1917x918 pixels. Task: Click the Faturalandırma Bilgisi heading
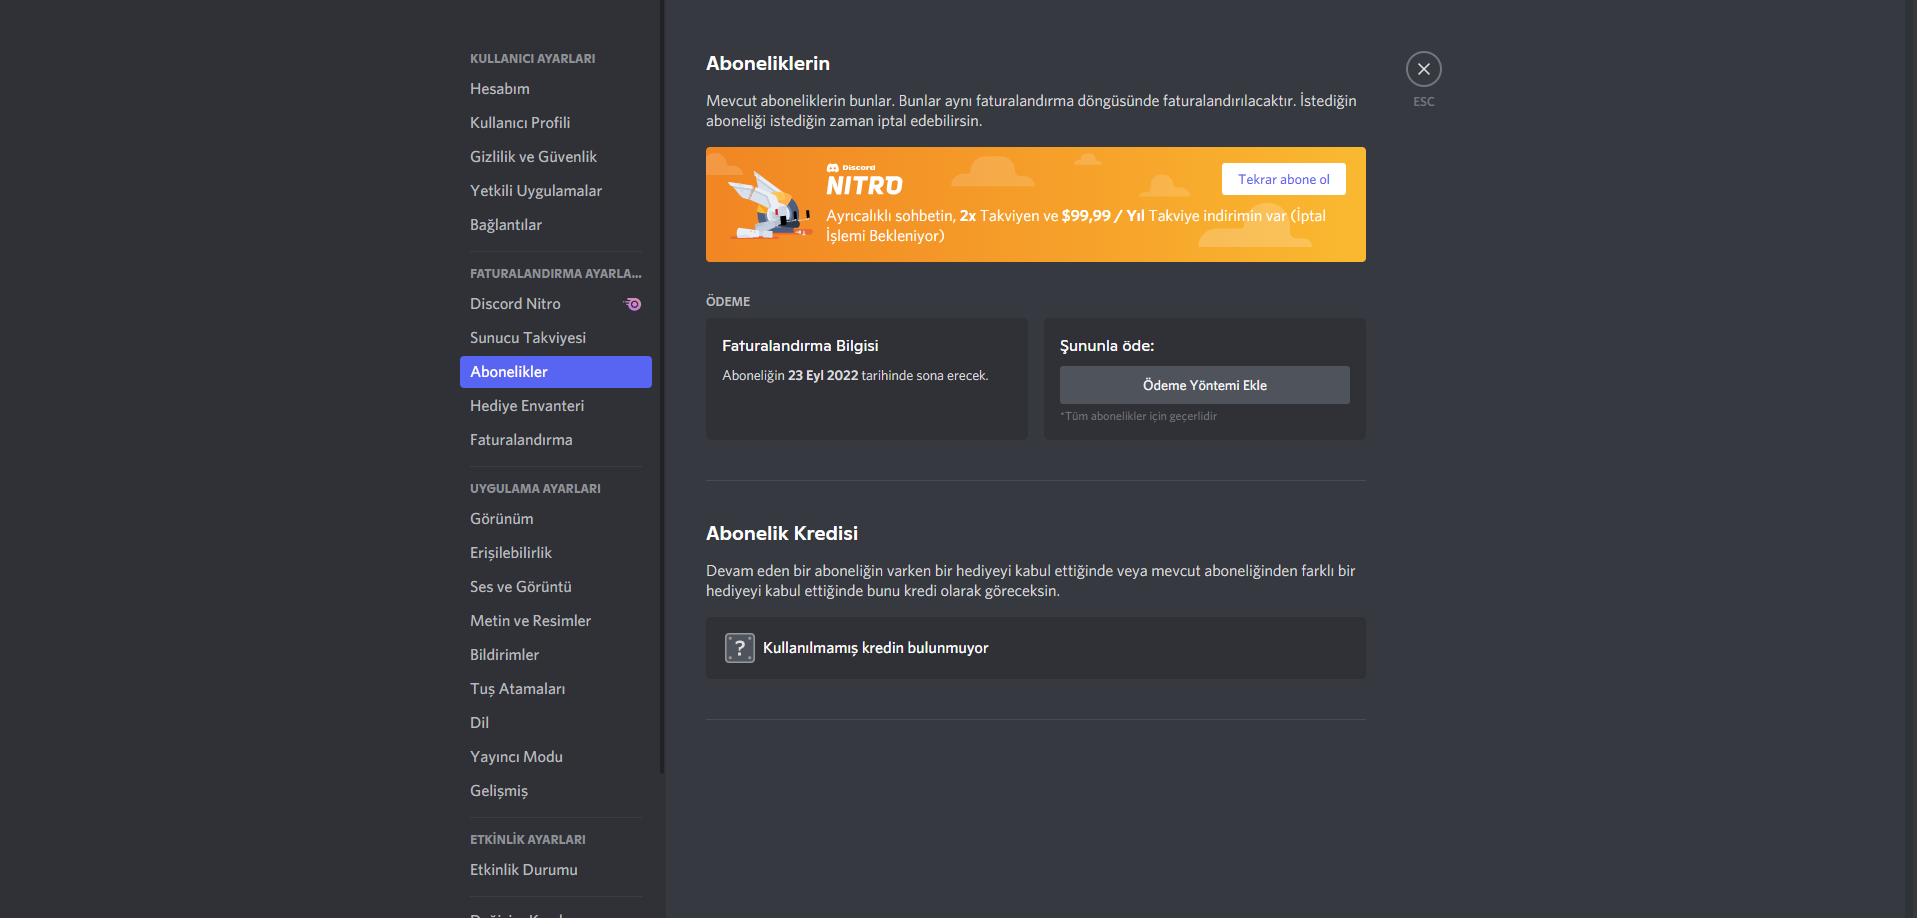tap(800, 346)
